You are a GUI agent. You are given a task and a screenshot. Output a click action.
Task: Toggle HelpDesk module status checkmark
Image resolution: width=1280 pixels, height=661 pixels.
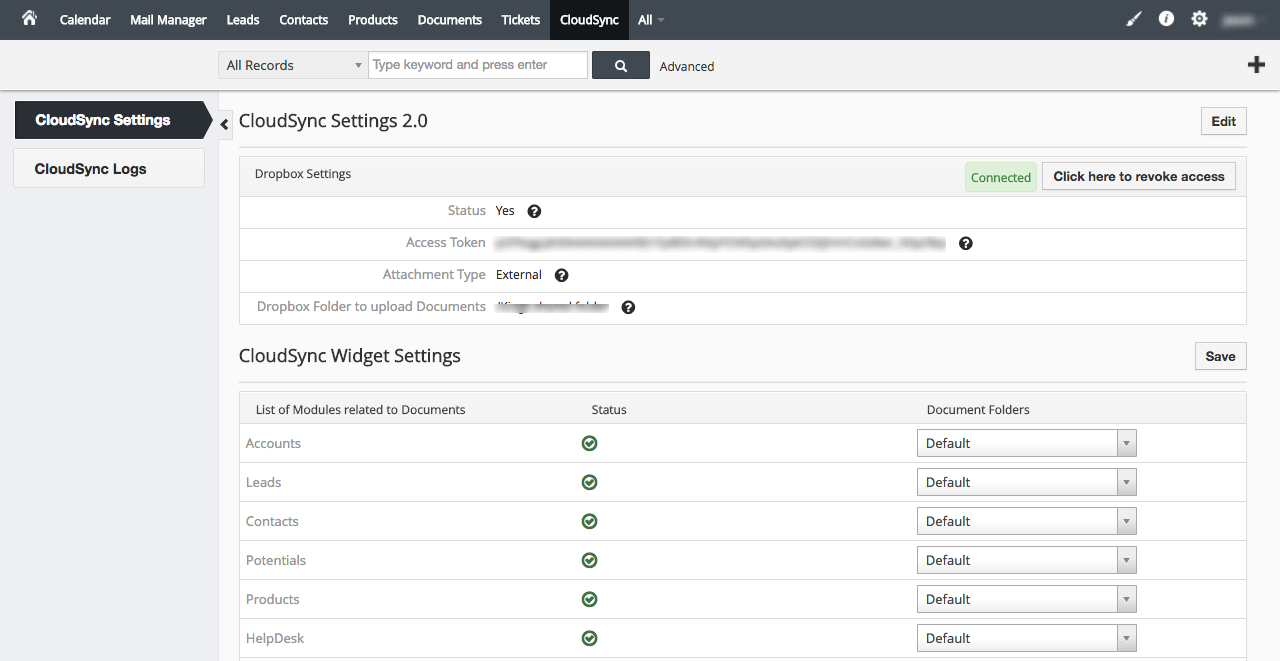[590, 638]
